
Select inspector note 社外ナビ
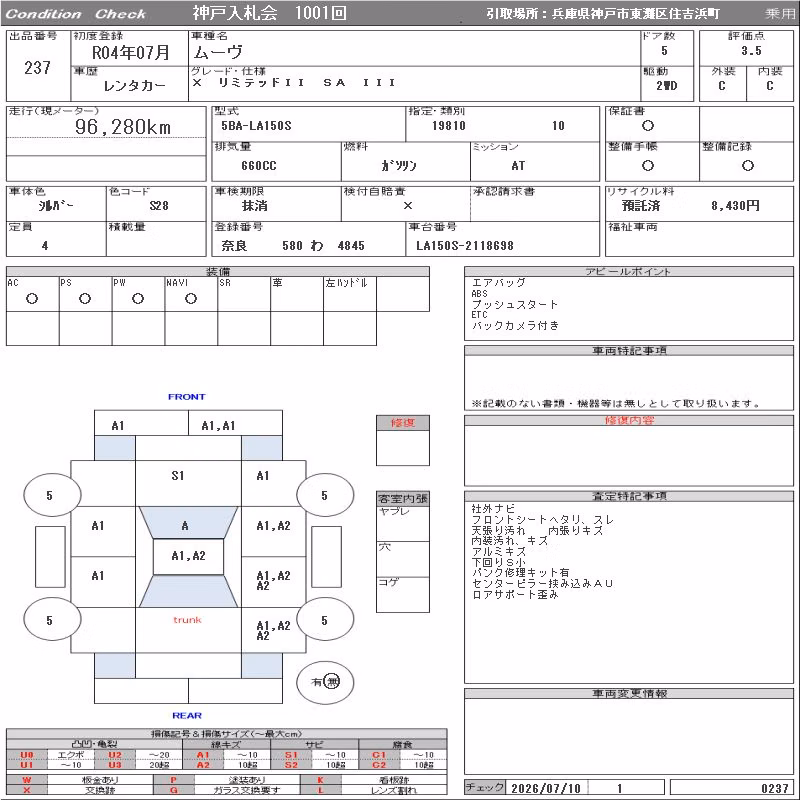click(493, 508)
